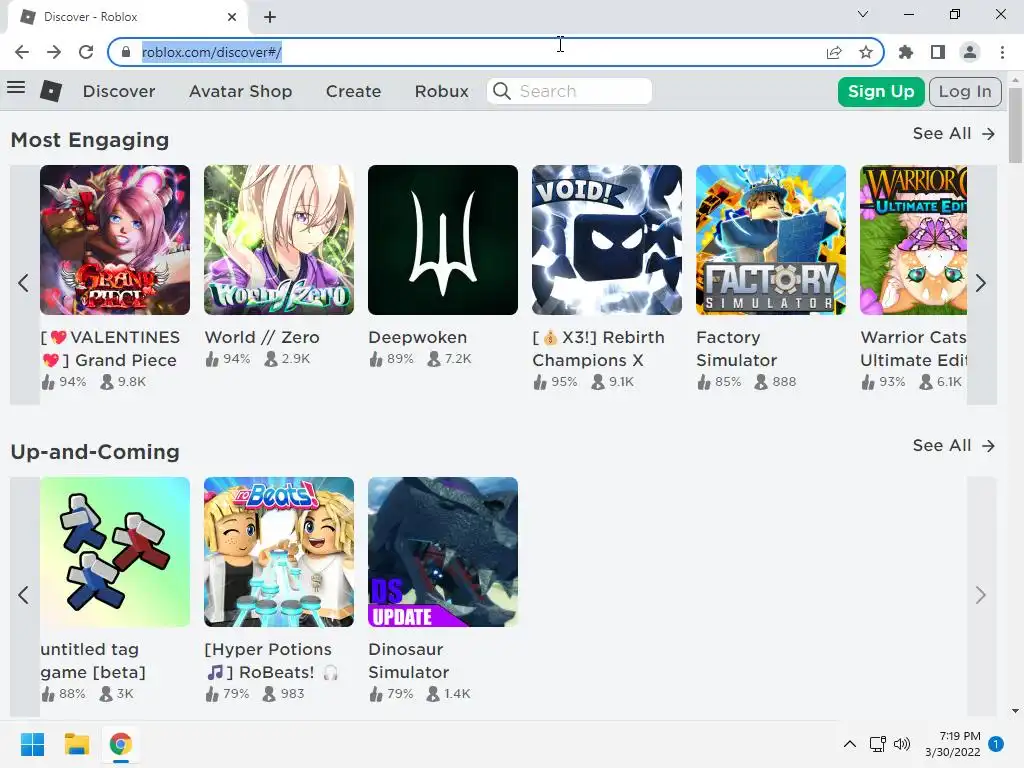Open the network status tray icon
The image size is (1024, 768).
click(877, 744)
